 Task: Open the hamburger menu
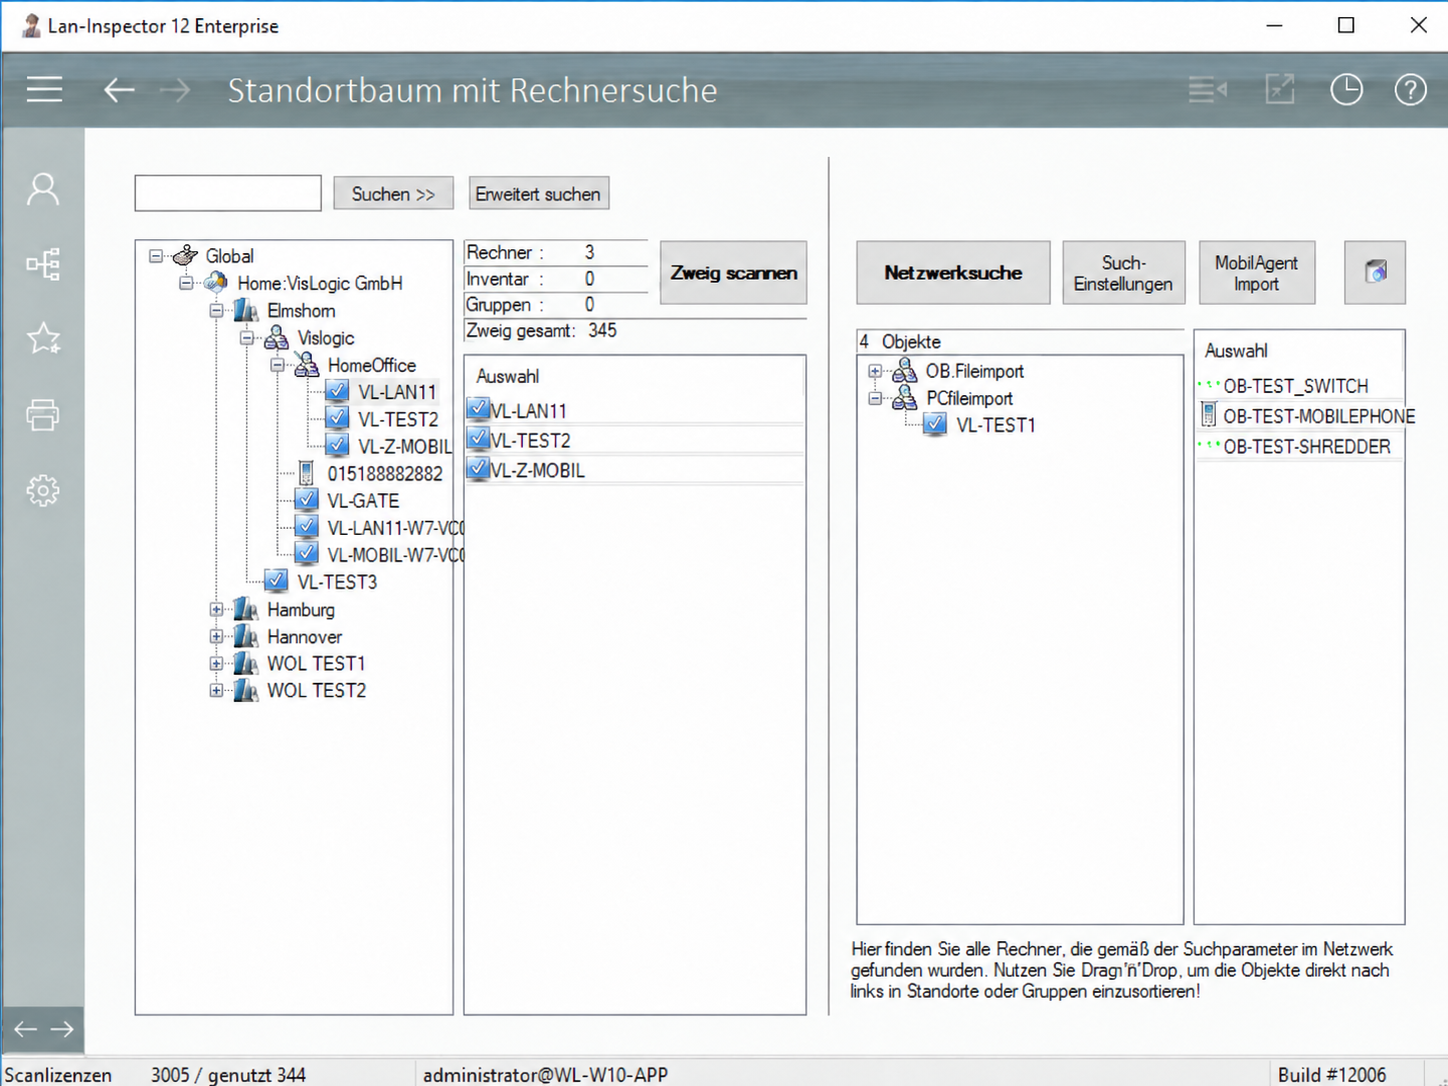44,90
